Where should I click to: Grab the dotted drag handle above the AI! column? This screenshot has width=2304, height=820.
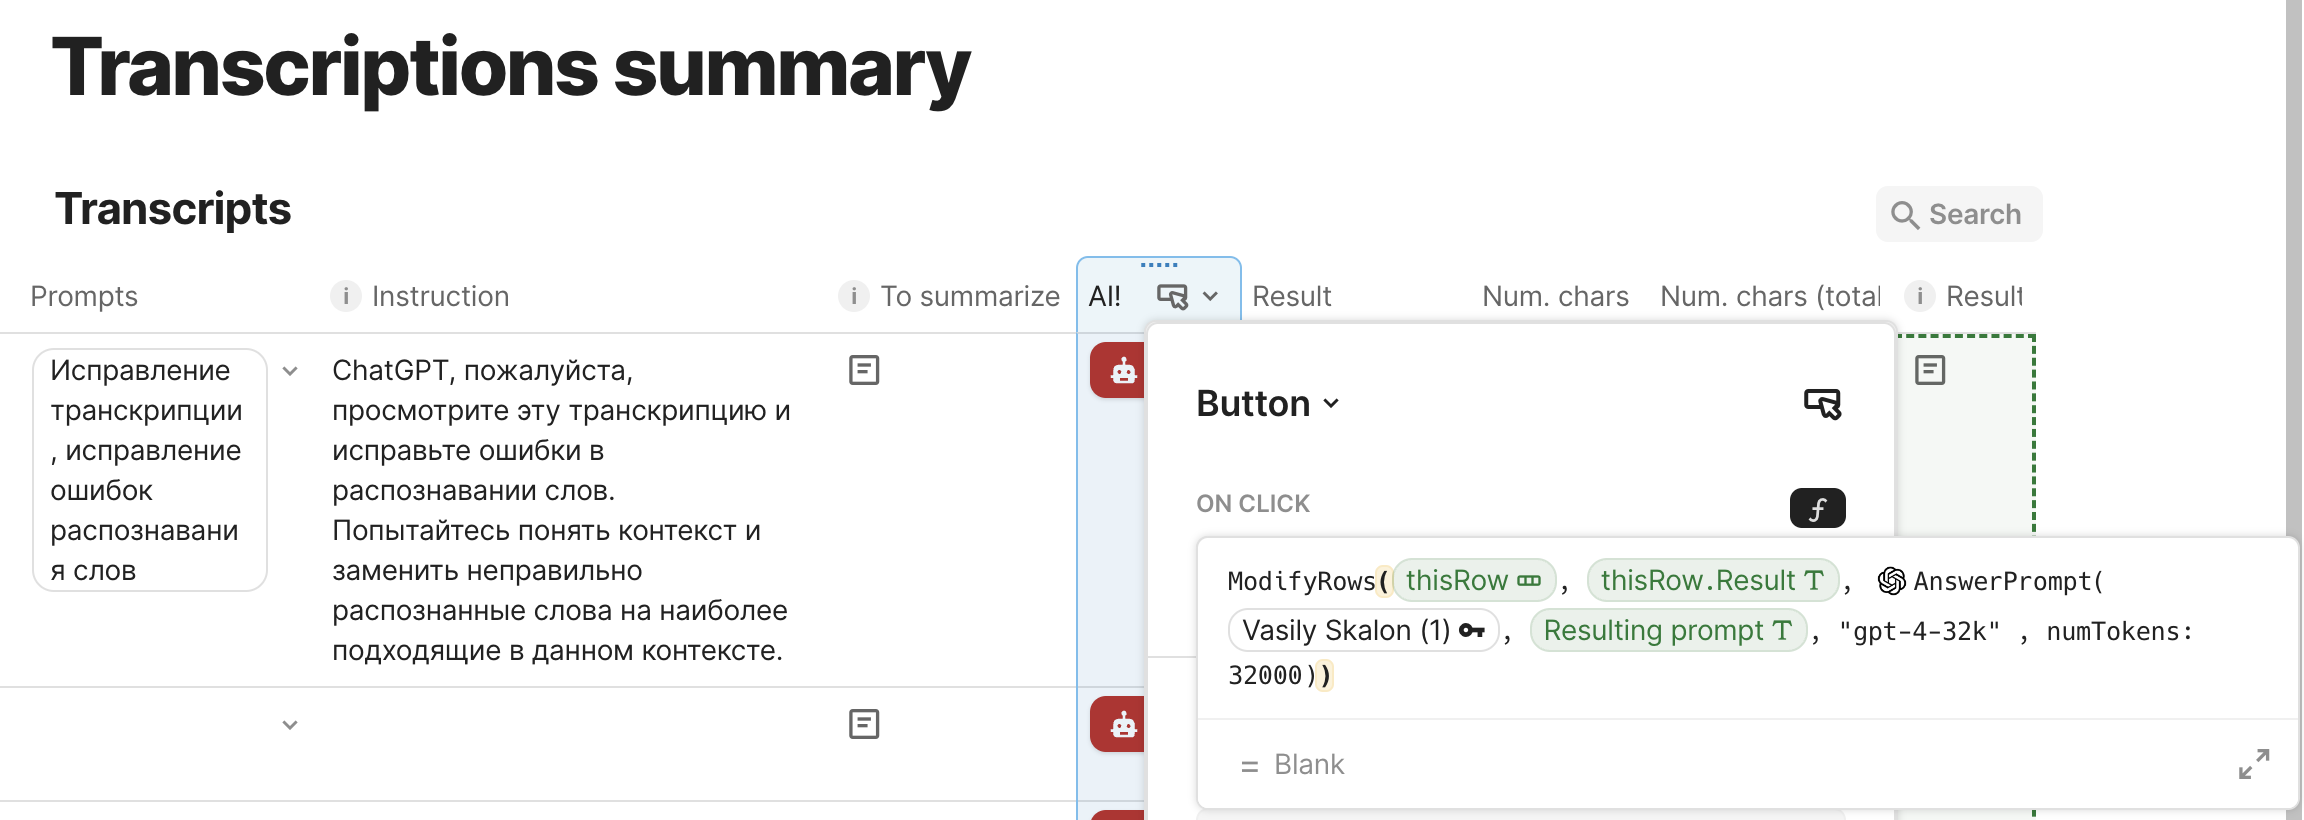click(x=1159, y=265)
